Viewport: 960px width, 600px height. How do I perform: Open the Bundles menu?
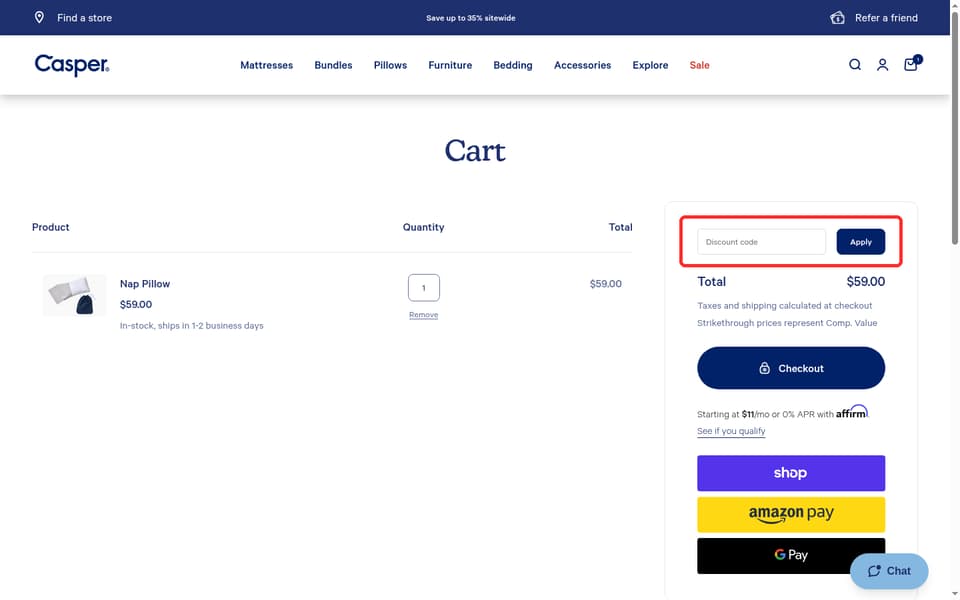coord(333,65)
